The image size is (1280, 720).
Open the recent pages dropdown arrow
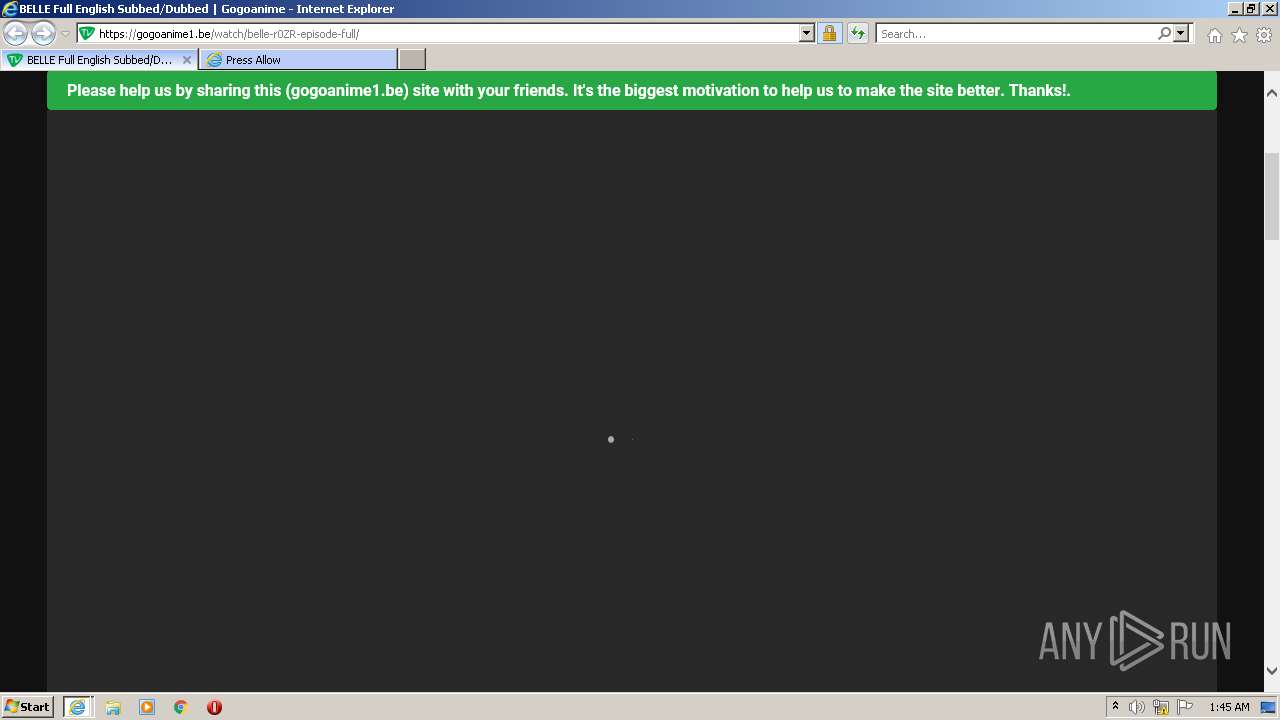click(65, 34)
